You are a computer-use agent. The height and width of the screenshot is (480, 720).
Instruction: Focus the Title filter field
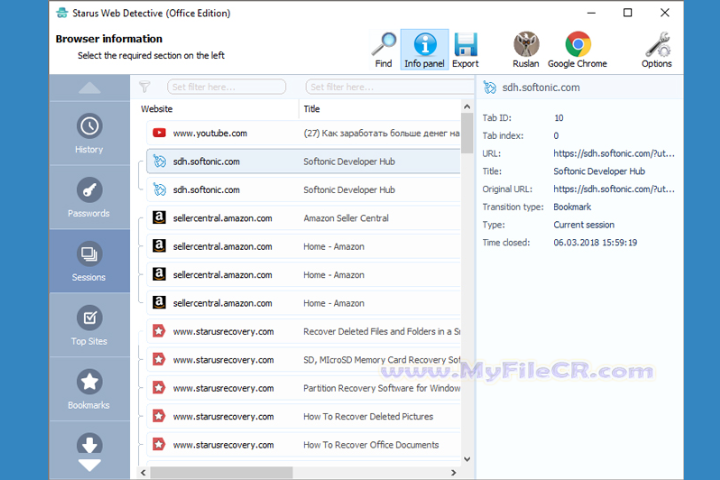pyautogui.click(x=389, y=87)
